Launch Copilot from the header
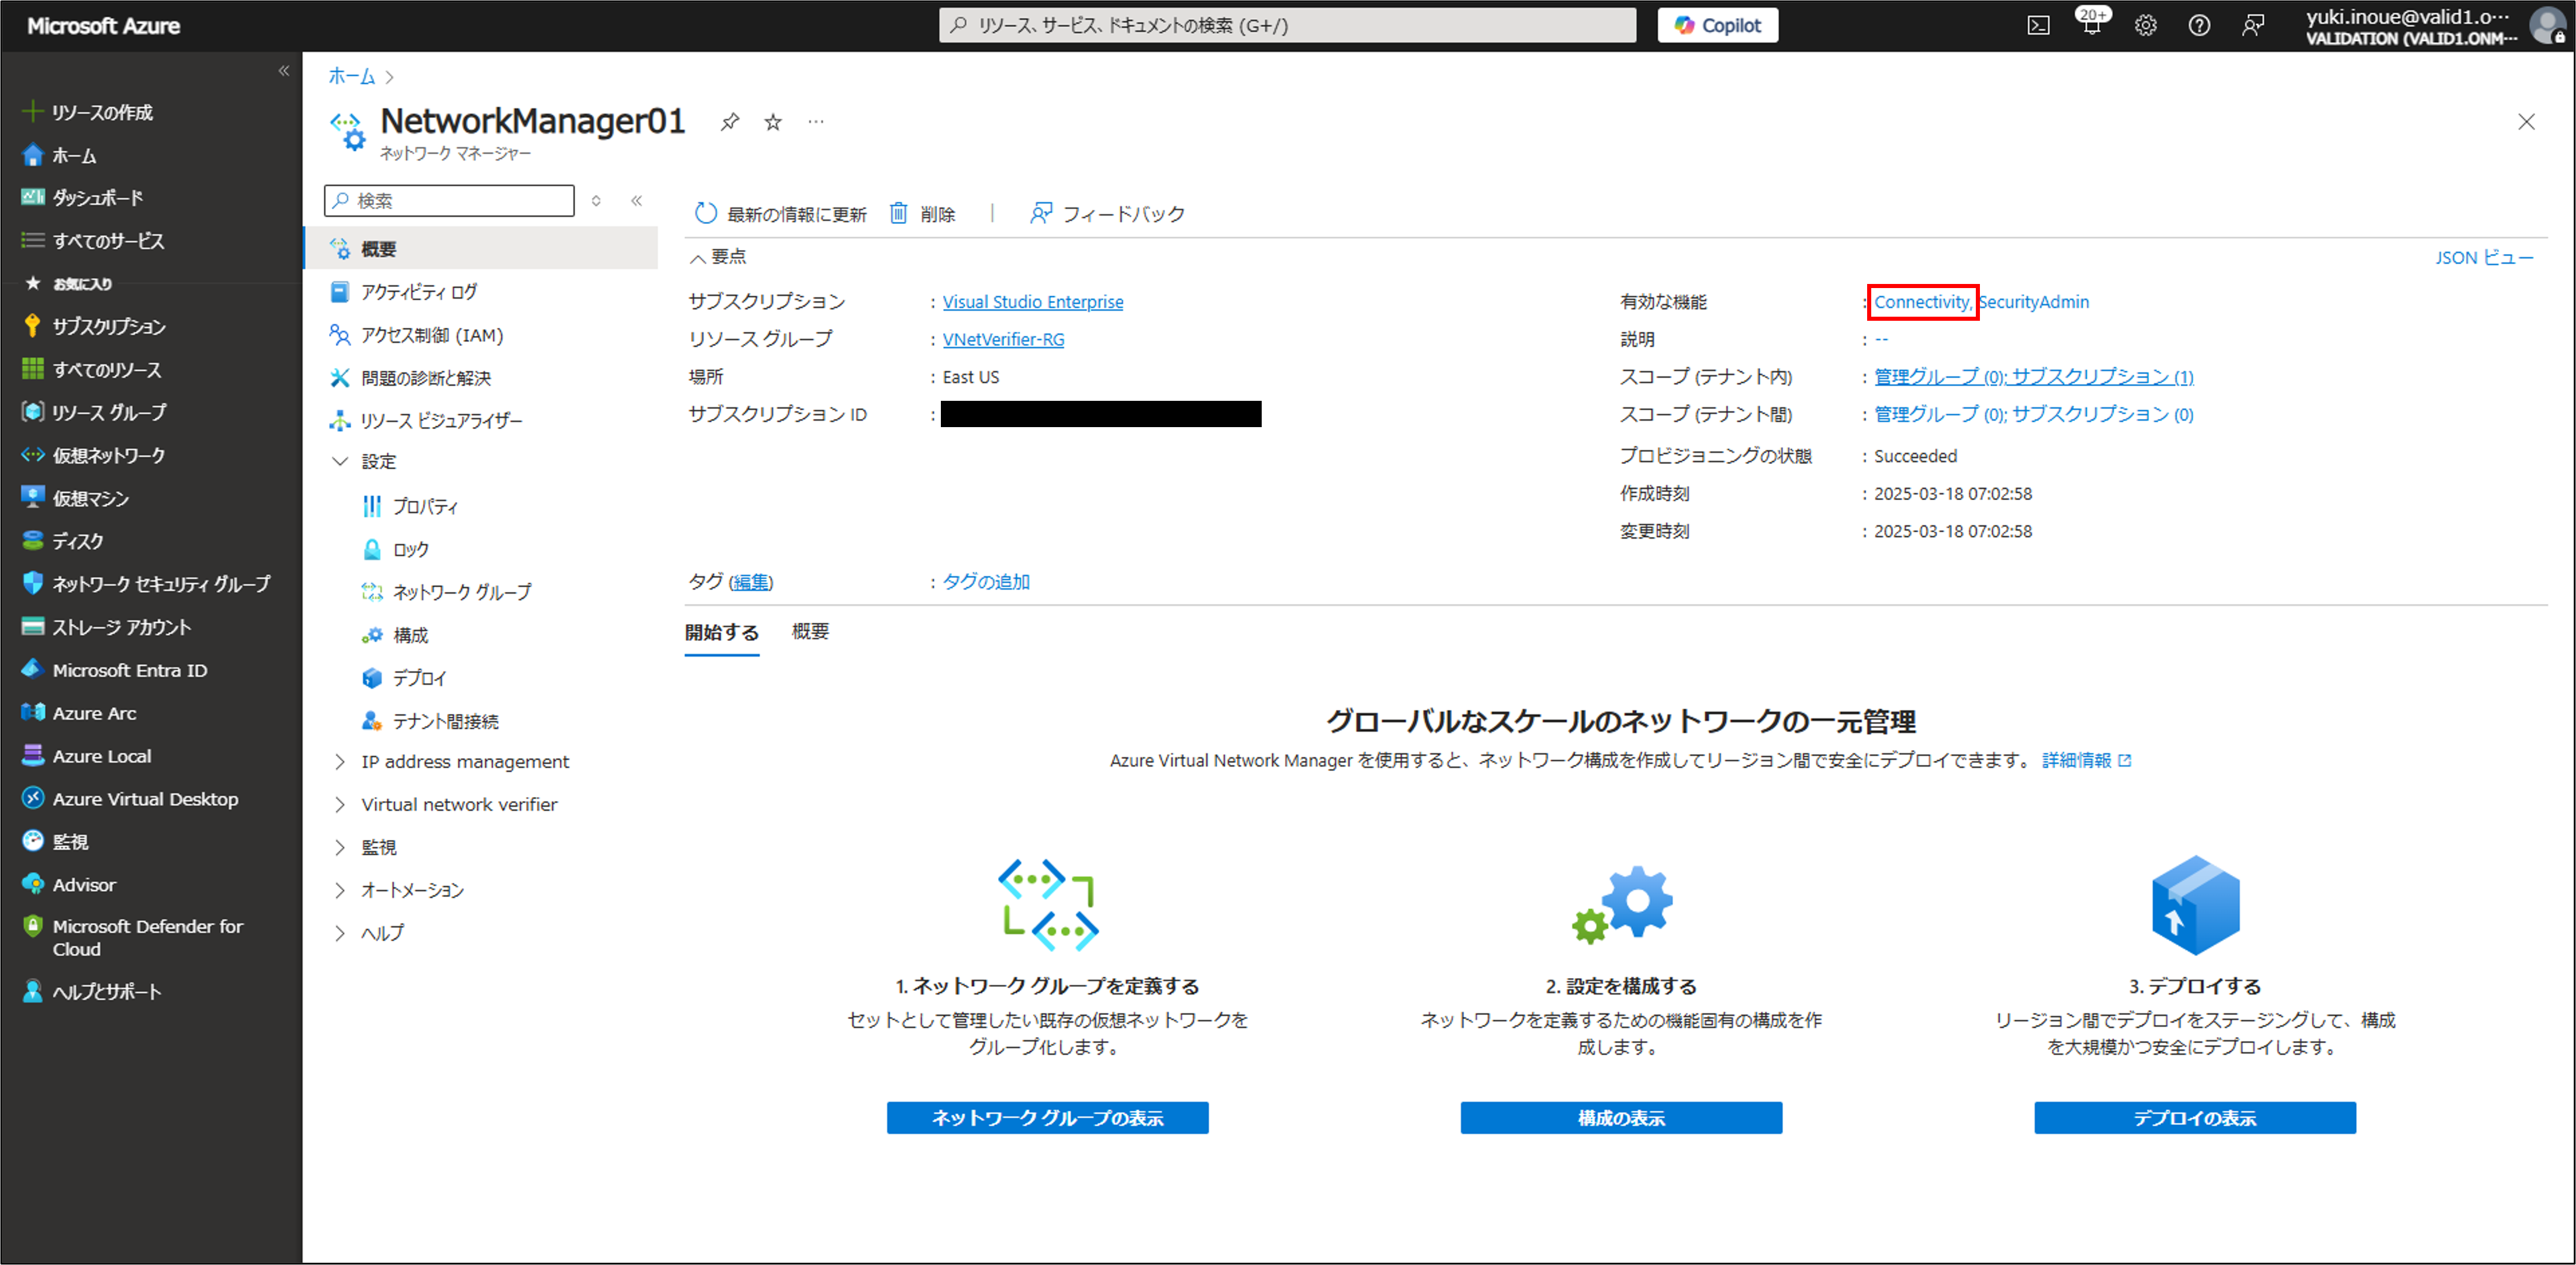 click(1718, 25)
